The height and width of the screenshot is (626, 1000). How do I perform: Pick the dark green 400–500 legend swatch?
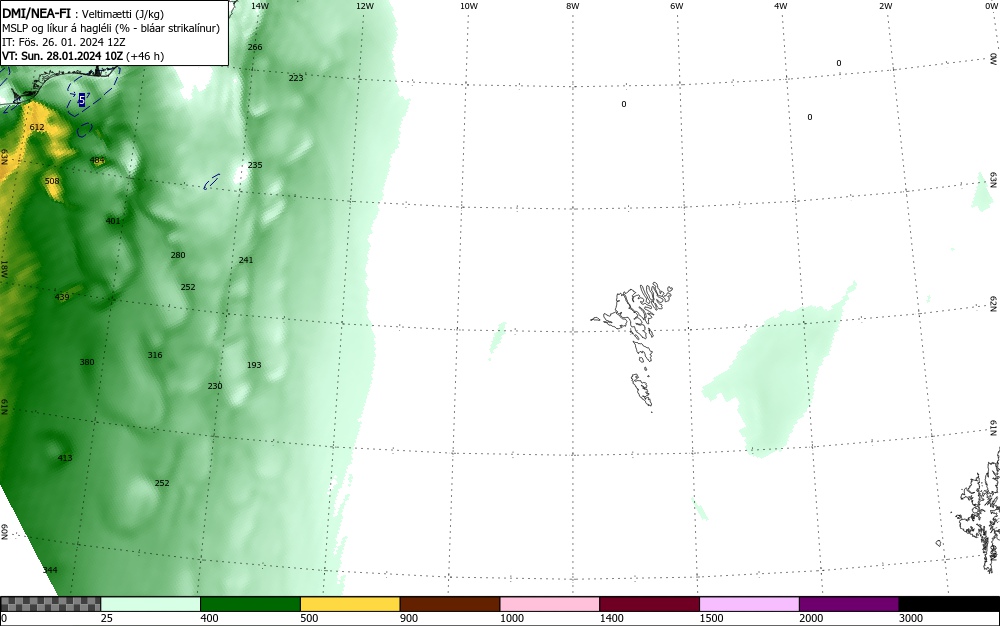[x=250, y=604]
